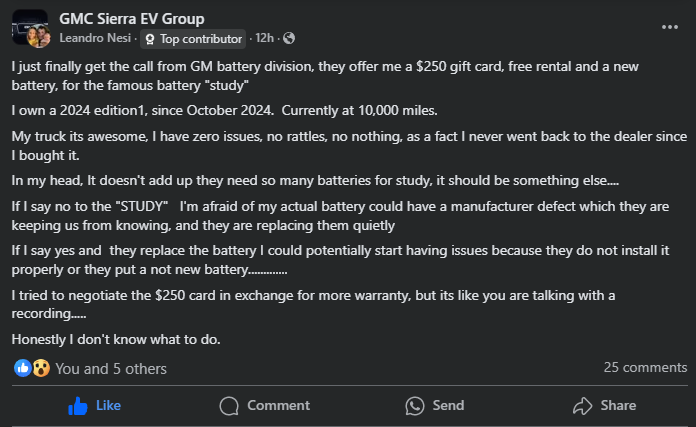The image size is (696, 427).
Task: Click the small blue Like reaction badge
Action: click(x=23, y=368)
